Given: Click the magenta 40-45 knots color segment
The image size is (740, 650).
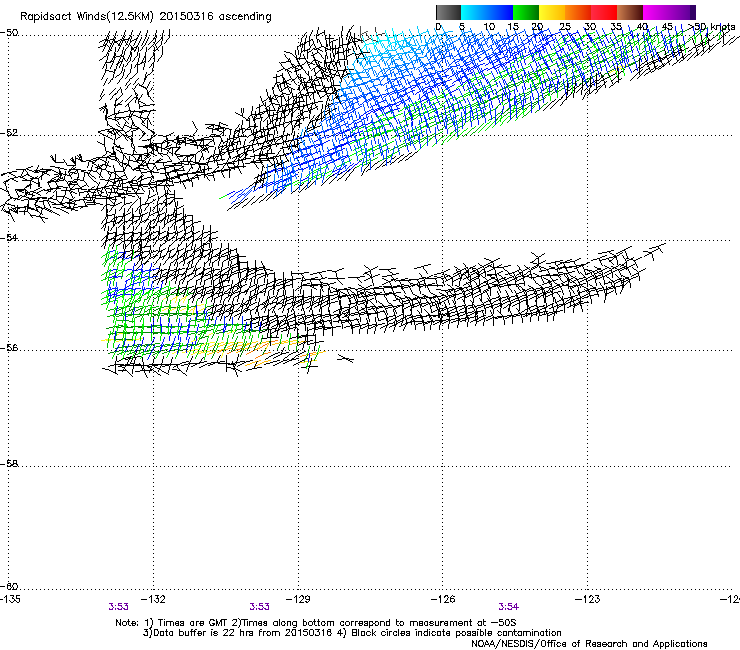Looking at the screenshot, I should [x=656, y=12].
